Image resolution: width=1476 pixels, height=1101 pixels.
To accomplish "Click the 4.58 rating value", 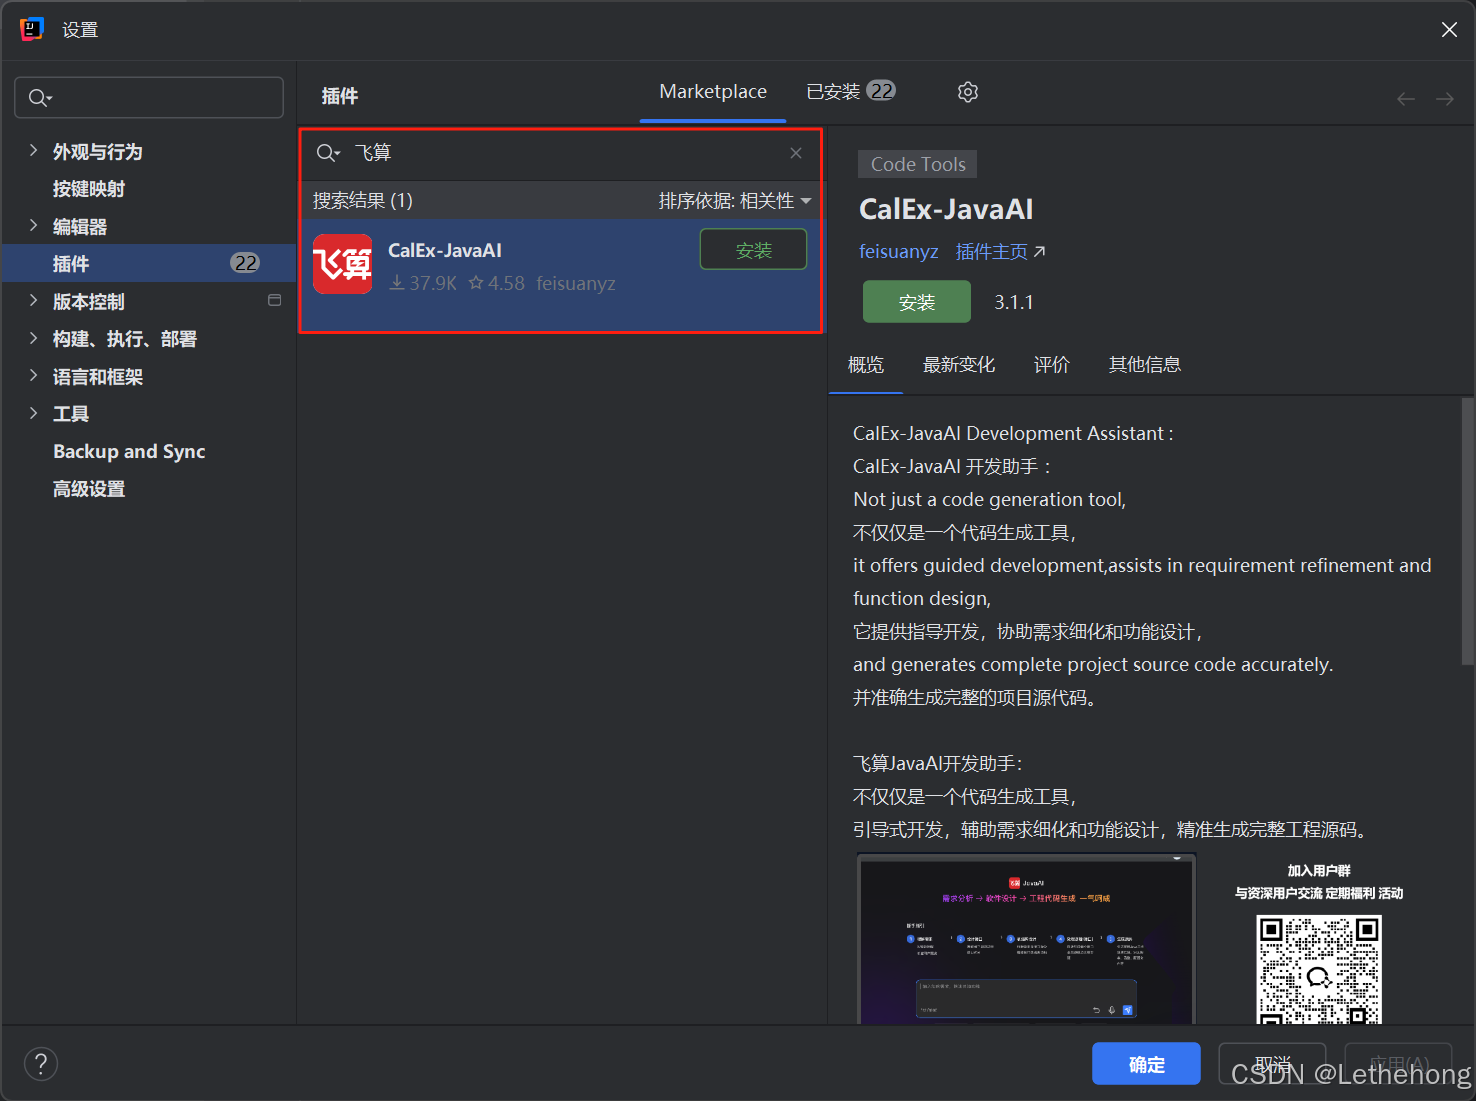I will [497, 284].
